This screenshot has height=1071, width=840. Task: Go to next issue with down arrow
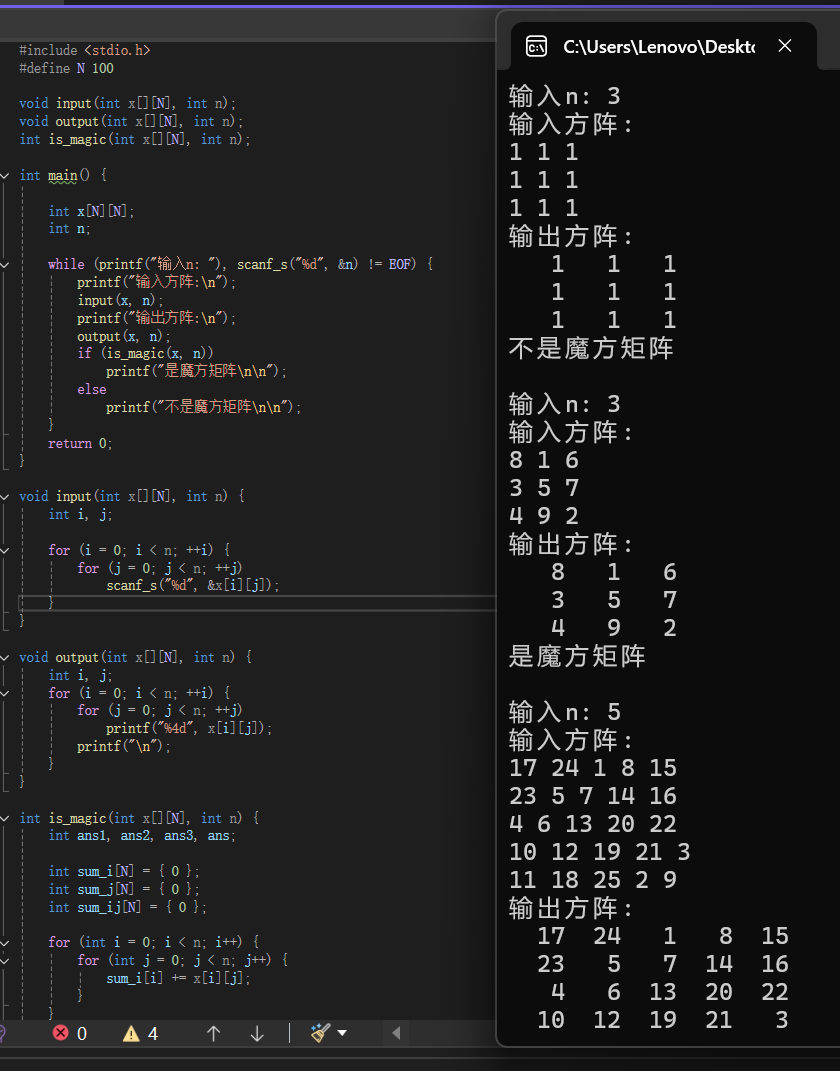257,1033
